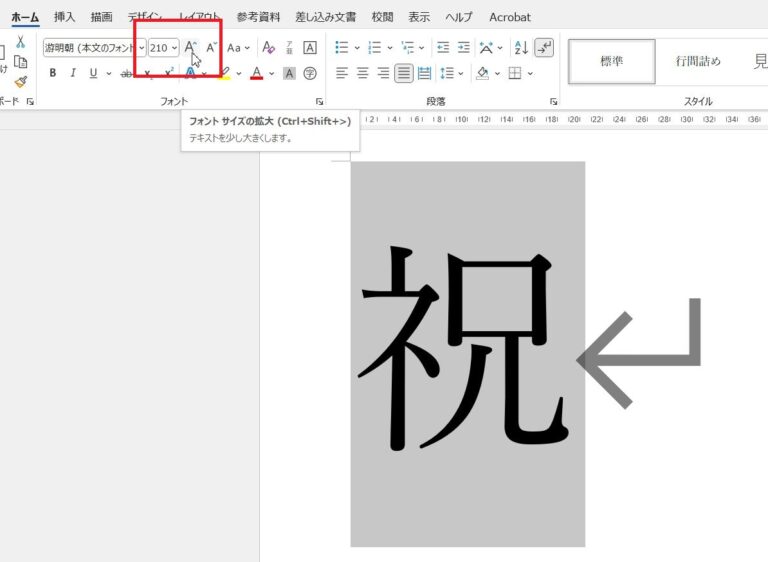Decrease the paragraph indent
The image size is (768, 562).
[443, 47]
